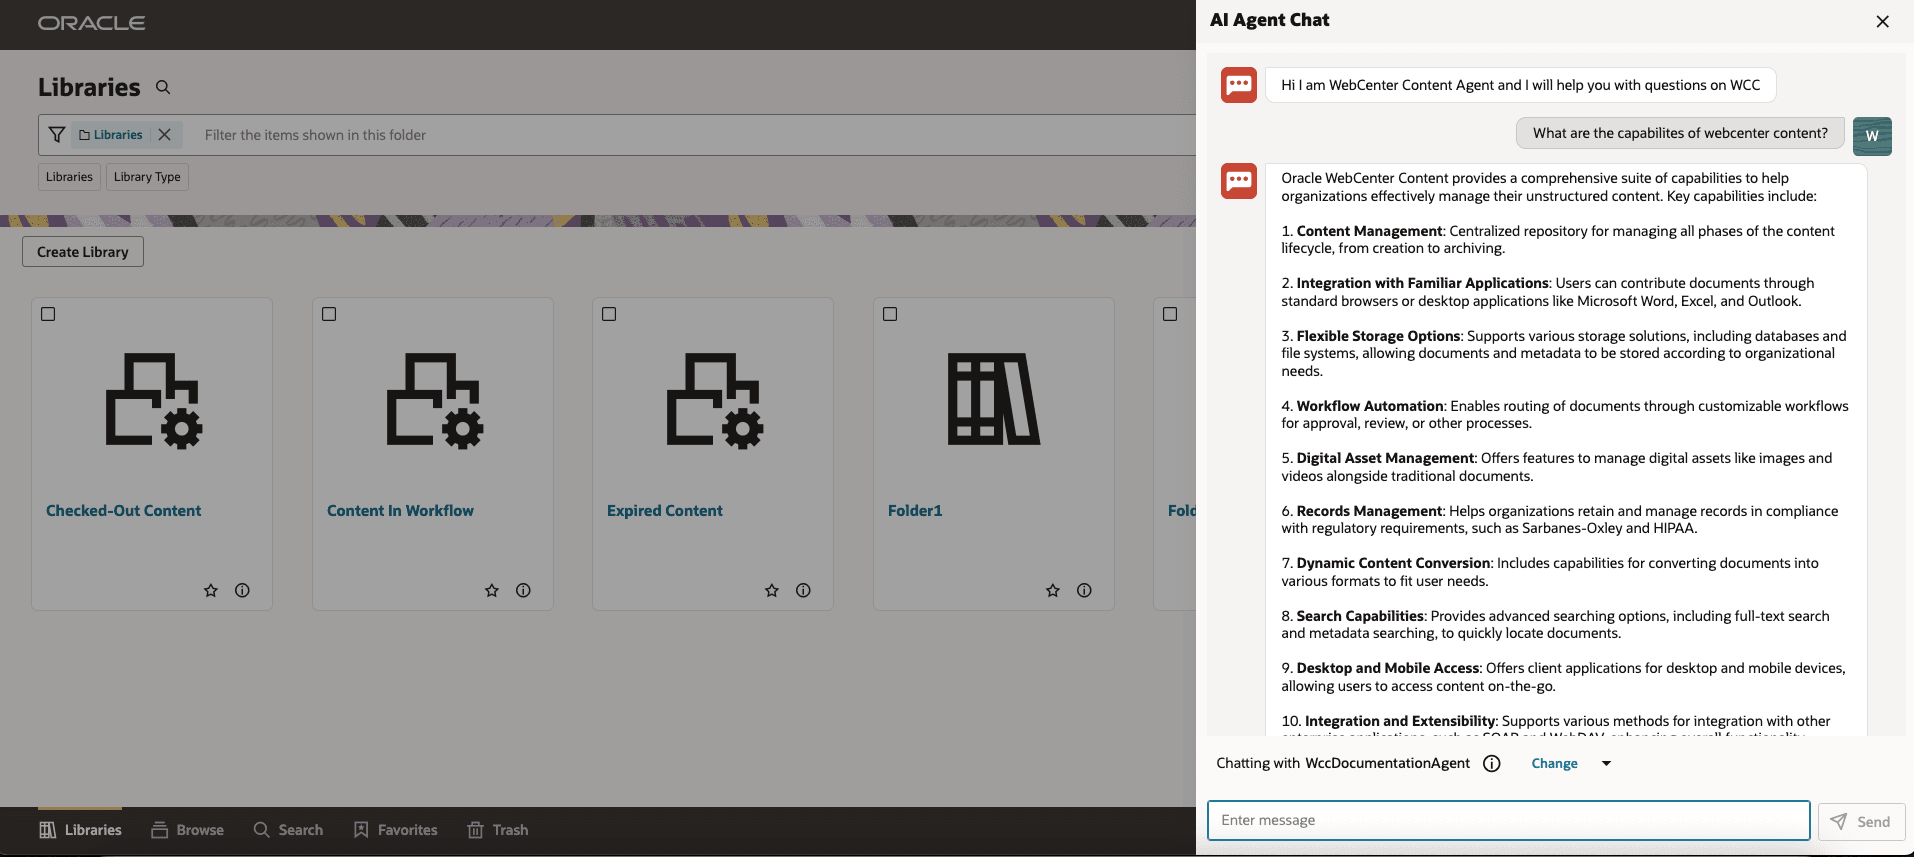Focus the Enter message input

1508,820
